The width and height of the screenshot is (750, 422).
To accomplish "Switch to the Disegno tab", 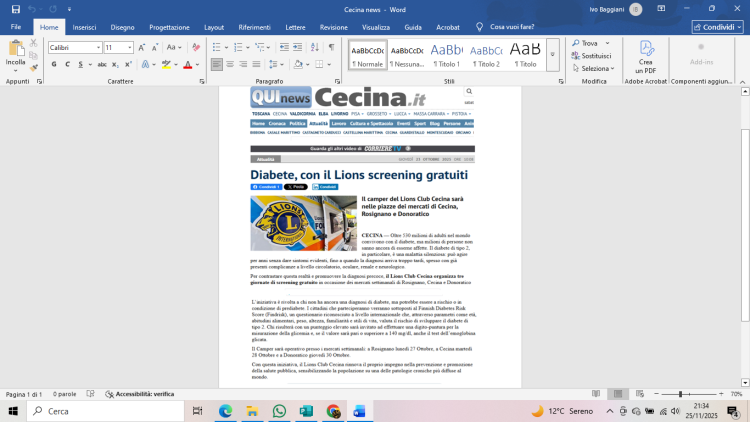I will [x=122, y=27].
